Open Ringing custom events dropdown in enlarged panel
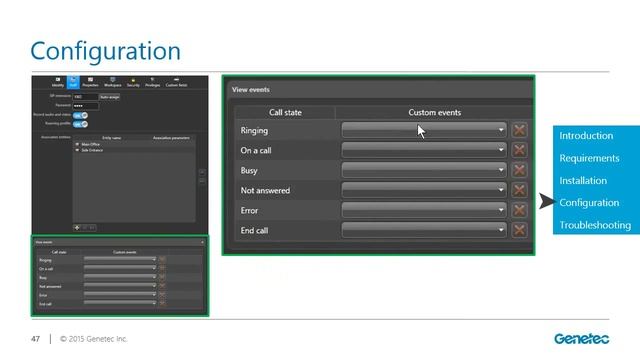The width and height of the screenshot is (640, 360). pos(424,130)
